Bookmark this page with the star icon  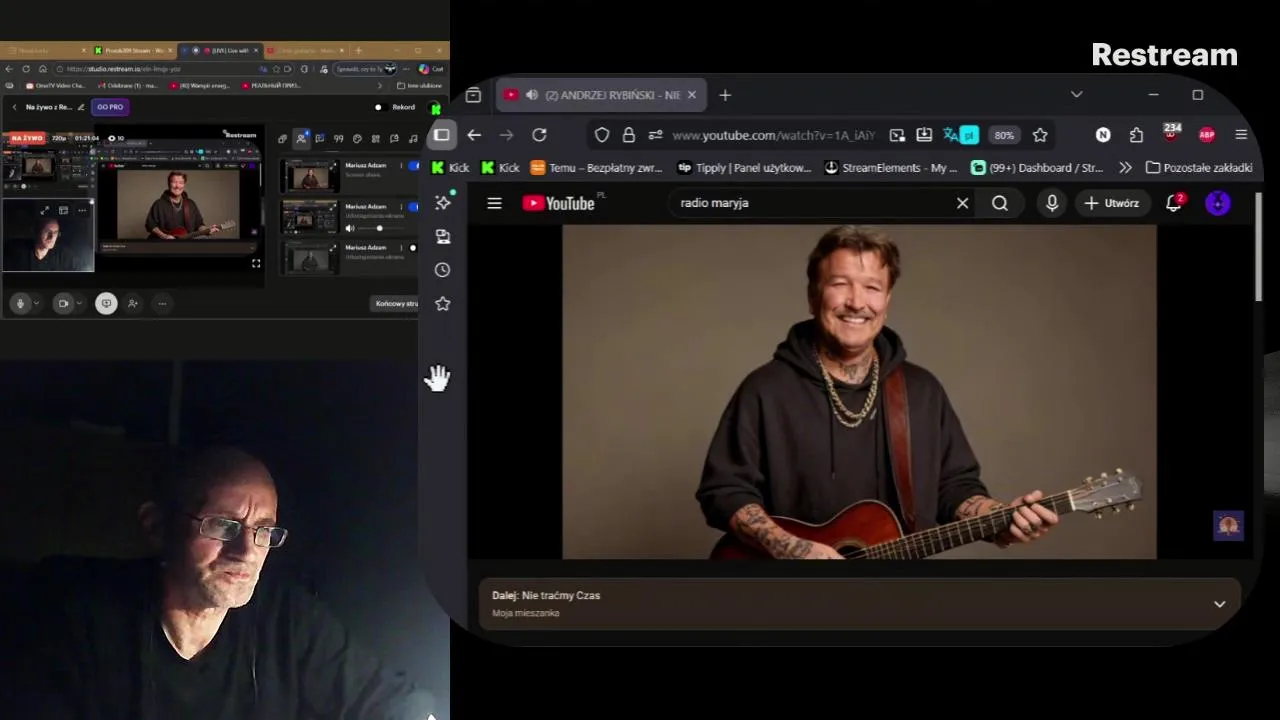[x=1040, y=135]
